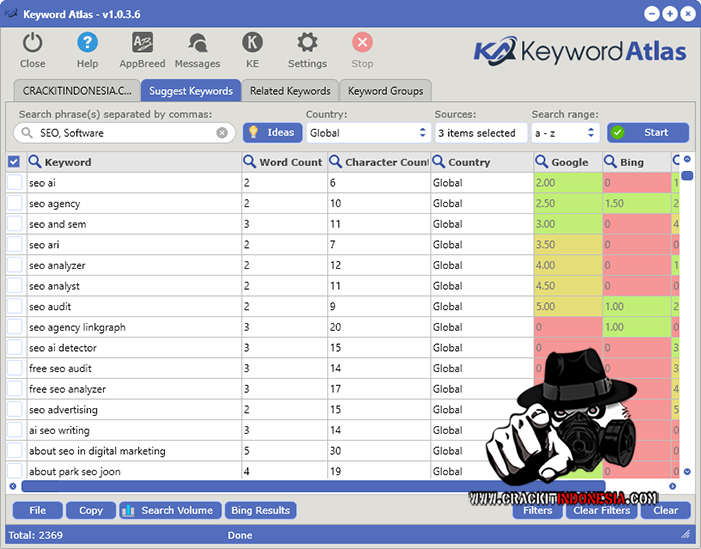Toggle the select-all checkbox in header
Image resolution: width=701 pixels, height=549 pixels.
pyautogui.click(x=14, y=162)
